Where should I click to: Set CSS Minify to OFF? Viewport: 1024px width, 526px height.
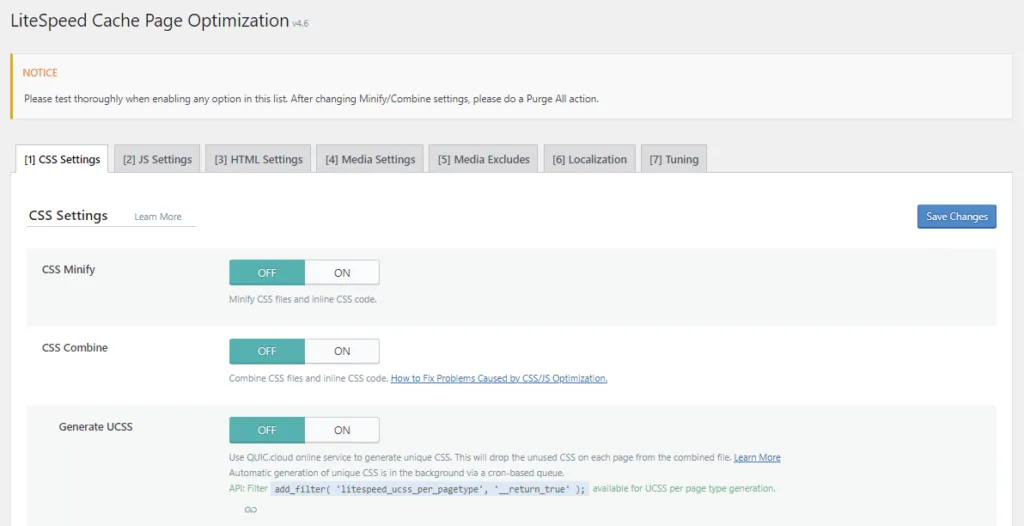coord(267,272)
